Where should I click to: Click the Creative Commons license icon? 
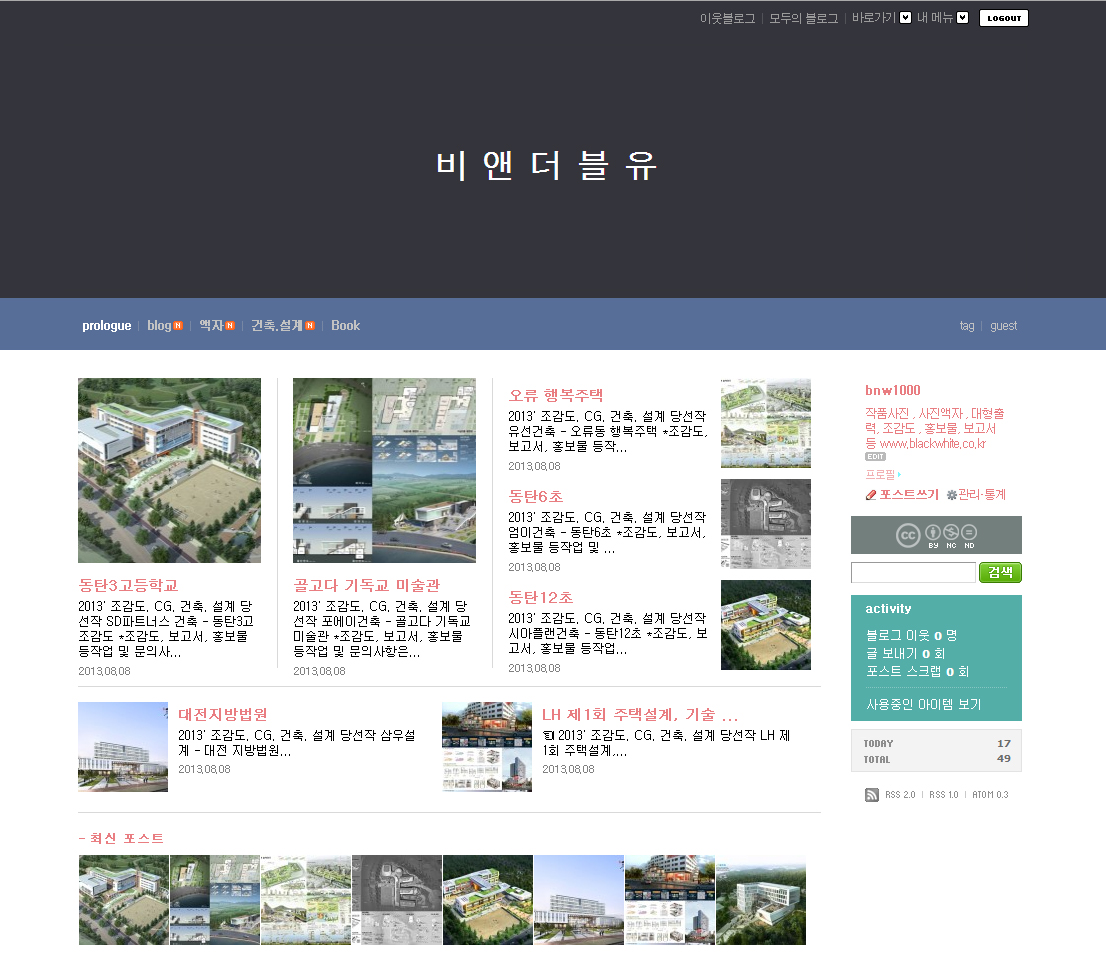tap(907, 535)
